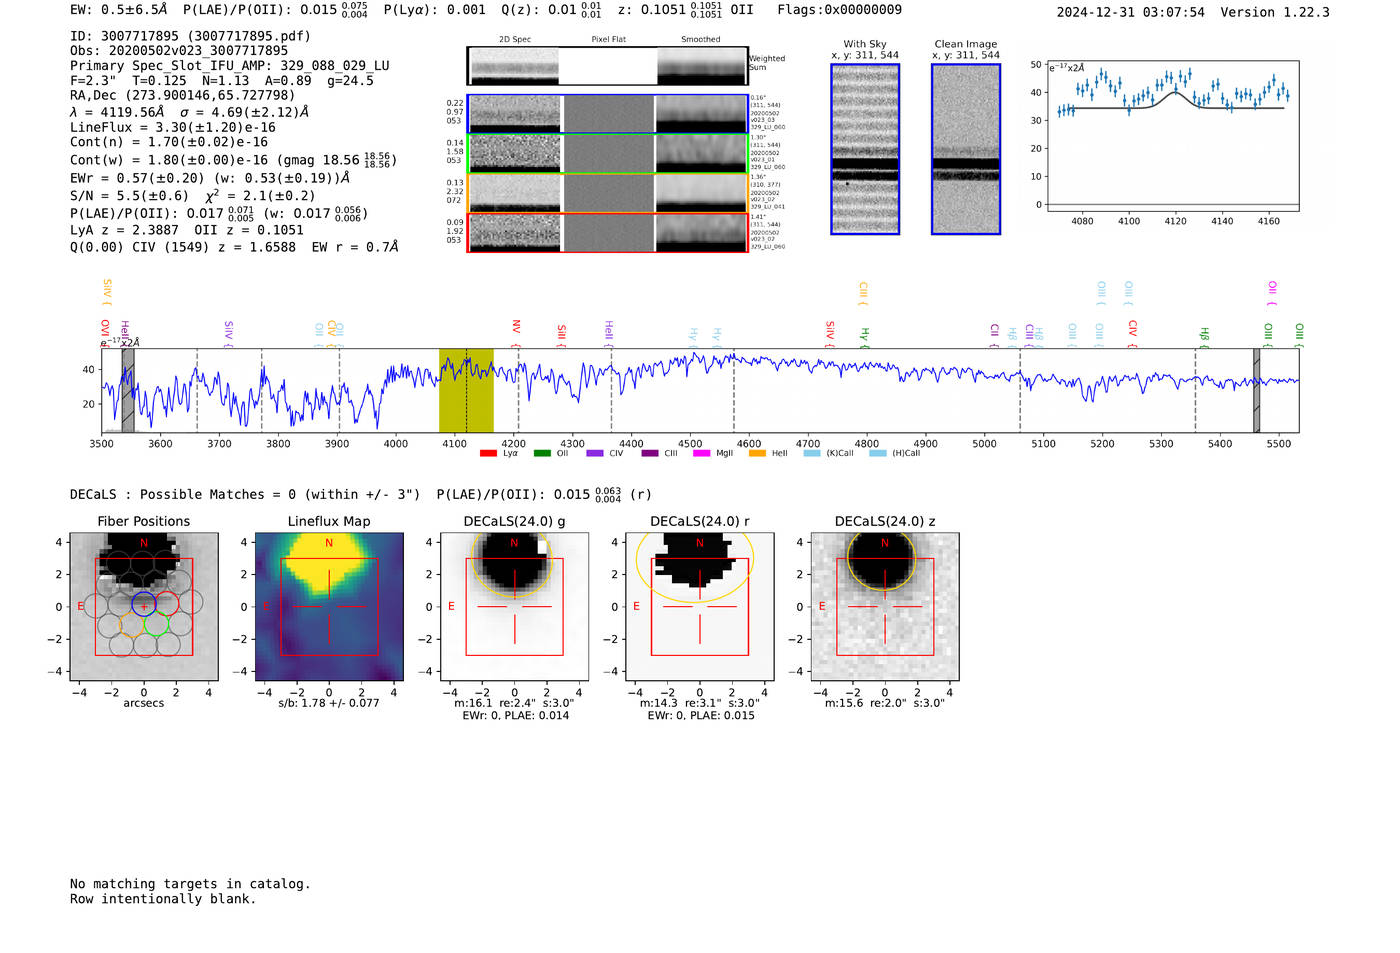Click the dark purple CIII legend swatch
Viewport: 1400px width, 953px height.
[x=650, y=454]
